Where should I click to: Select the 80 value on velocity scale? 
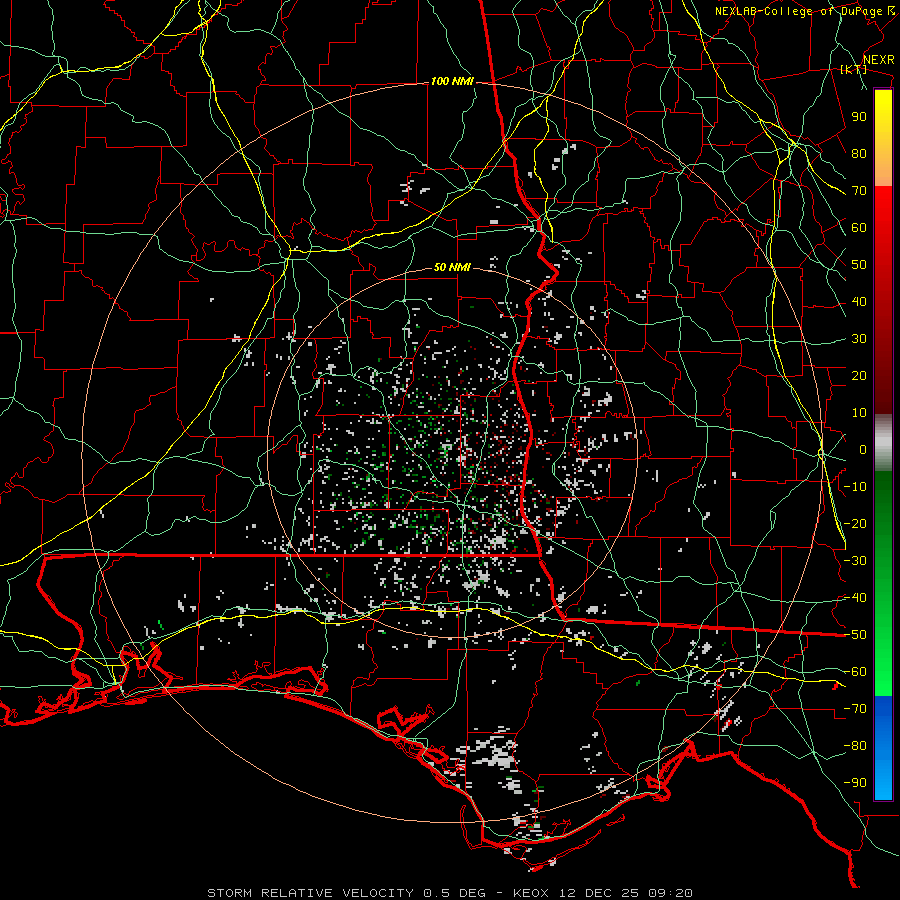coord(859,153)
